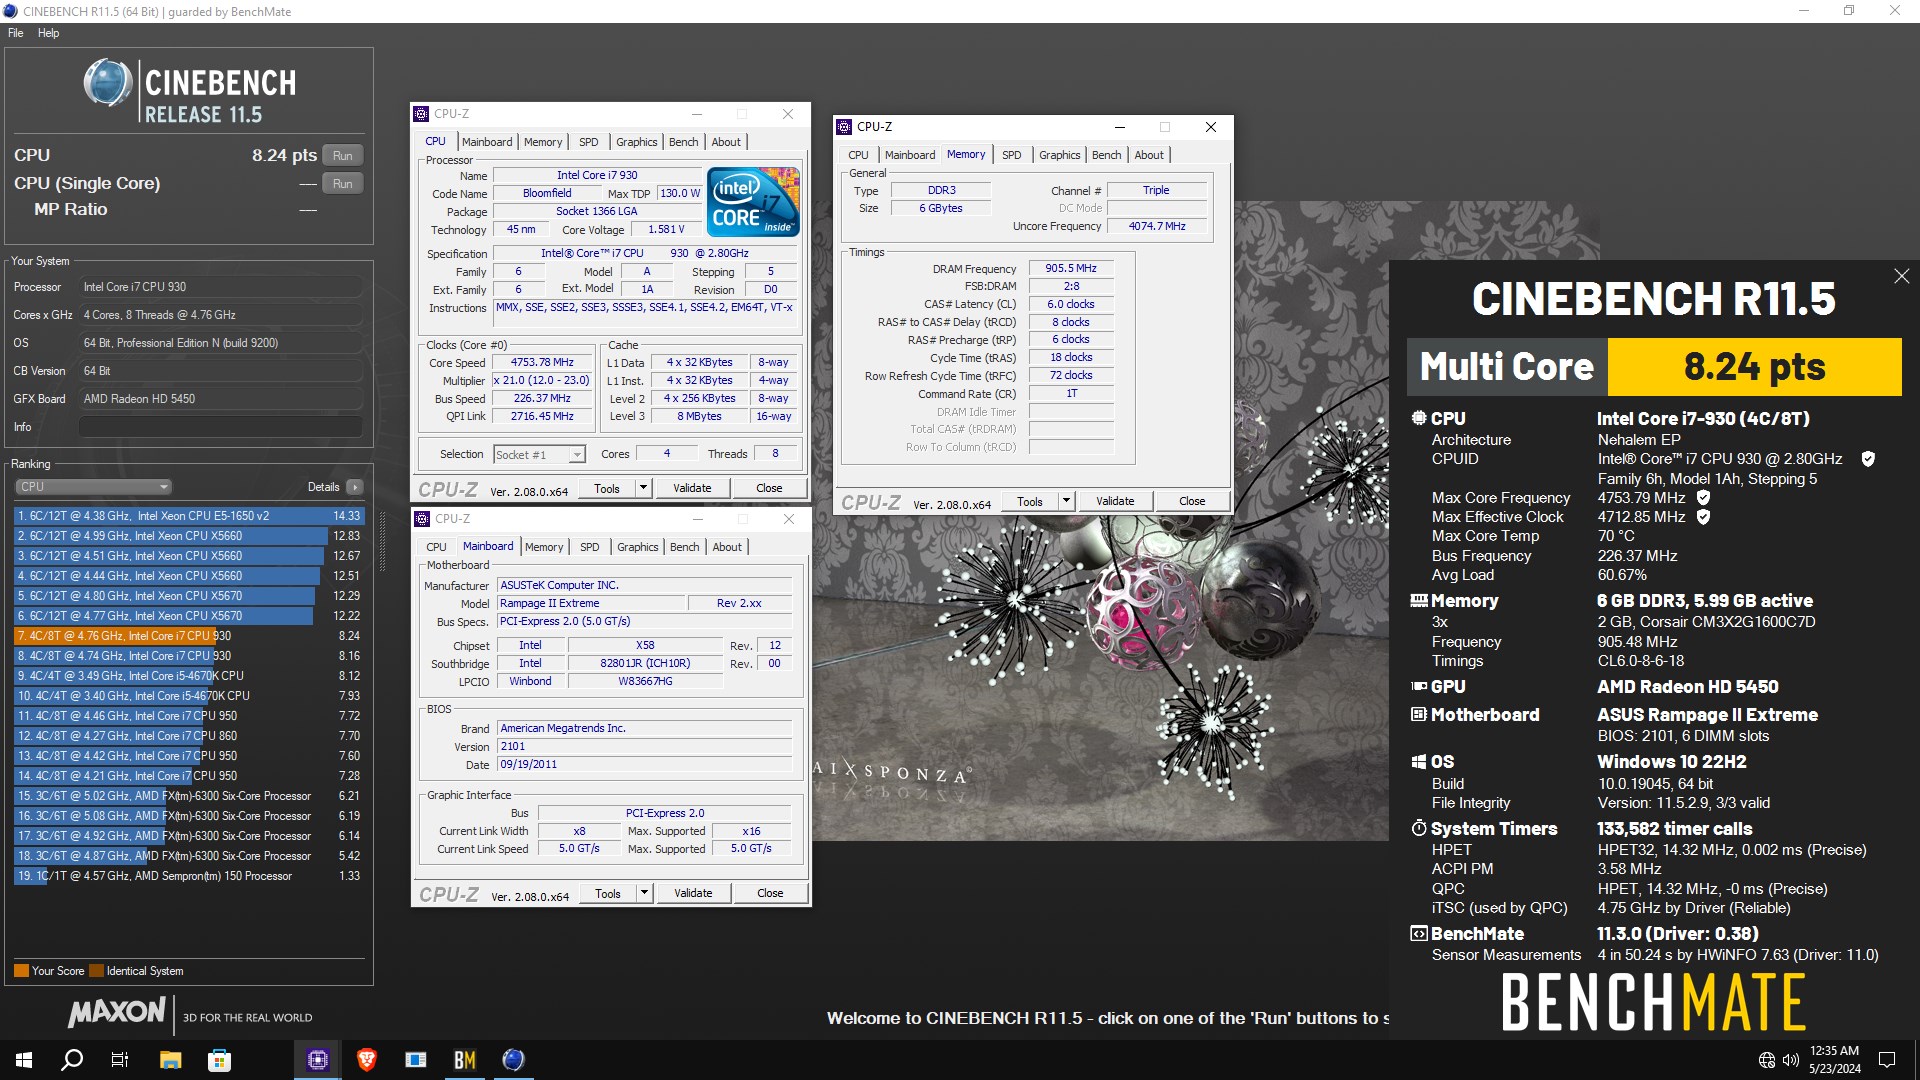Open the volume control in system tray
The image size is (1920, 1080).
[1791, 1060]
